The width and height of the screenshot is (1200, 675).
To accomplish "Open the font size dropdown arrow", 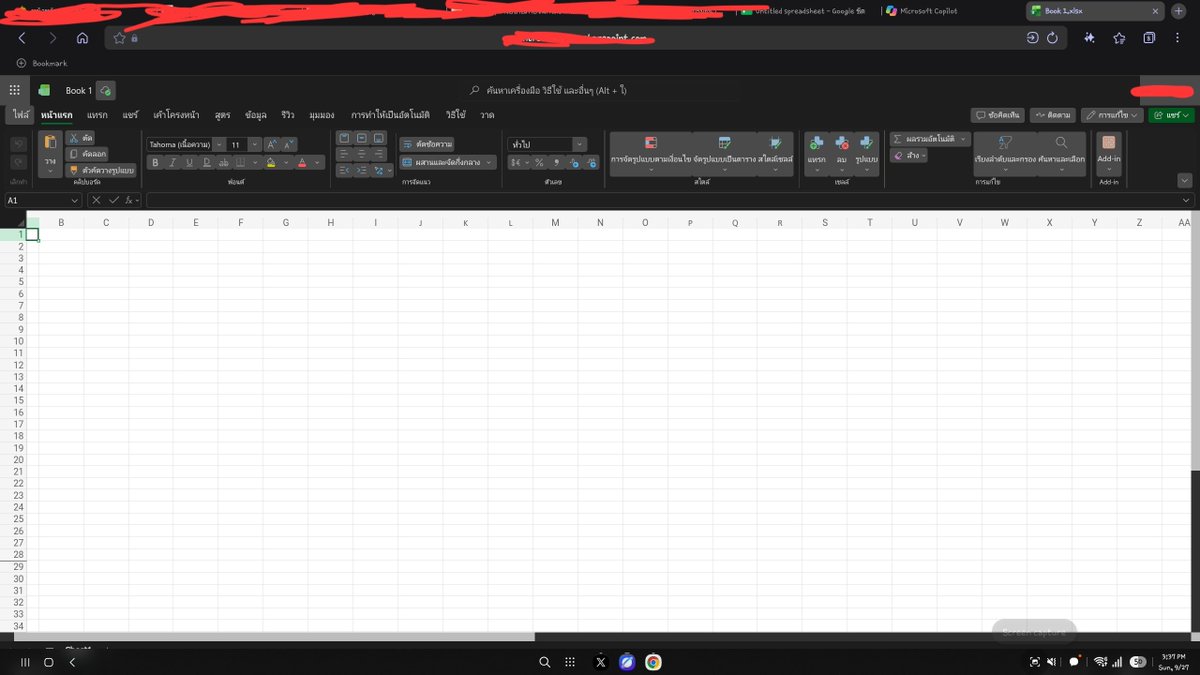I will click(x=254, y=144).
